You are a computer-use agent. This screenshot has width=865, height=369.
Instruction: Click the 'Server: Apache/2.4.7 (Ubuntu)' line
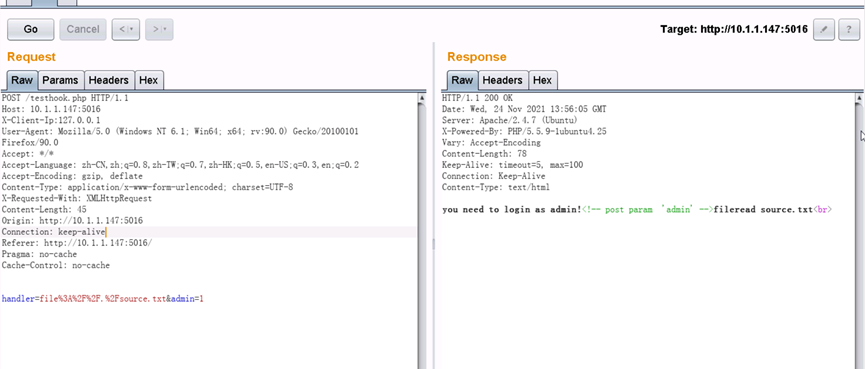click(510, 120)
